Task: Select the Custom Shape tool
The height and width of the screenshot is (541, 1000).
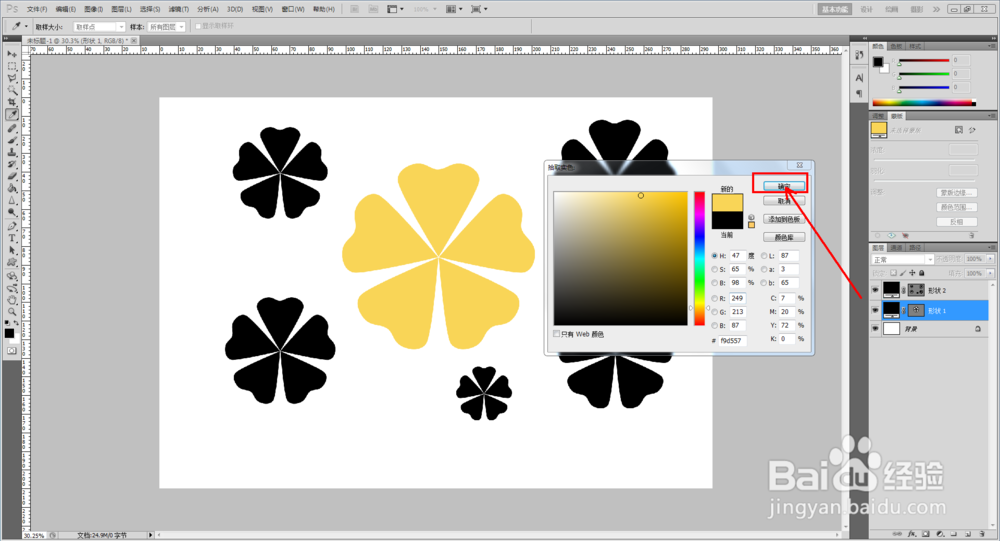Action: pos(11,263)
